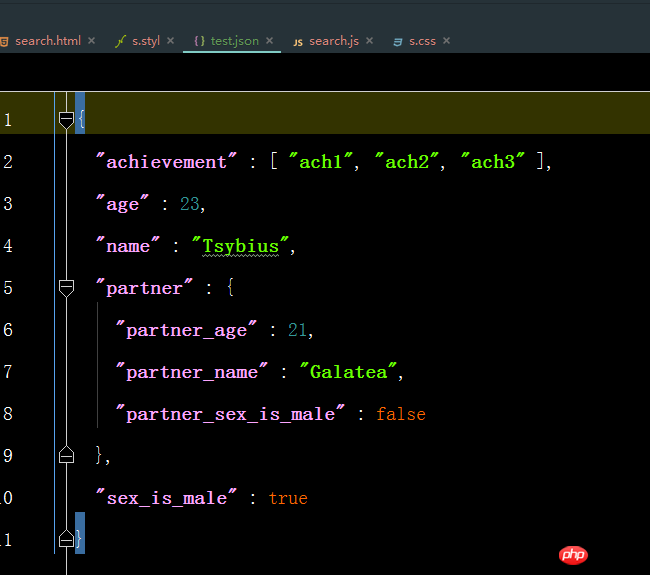
Task: Click the number 23 value
Action: [x=190, y=204]
